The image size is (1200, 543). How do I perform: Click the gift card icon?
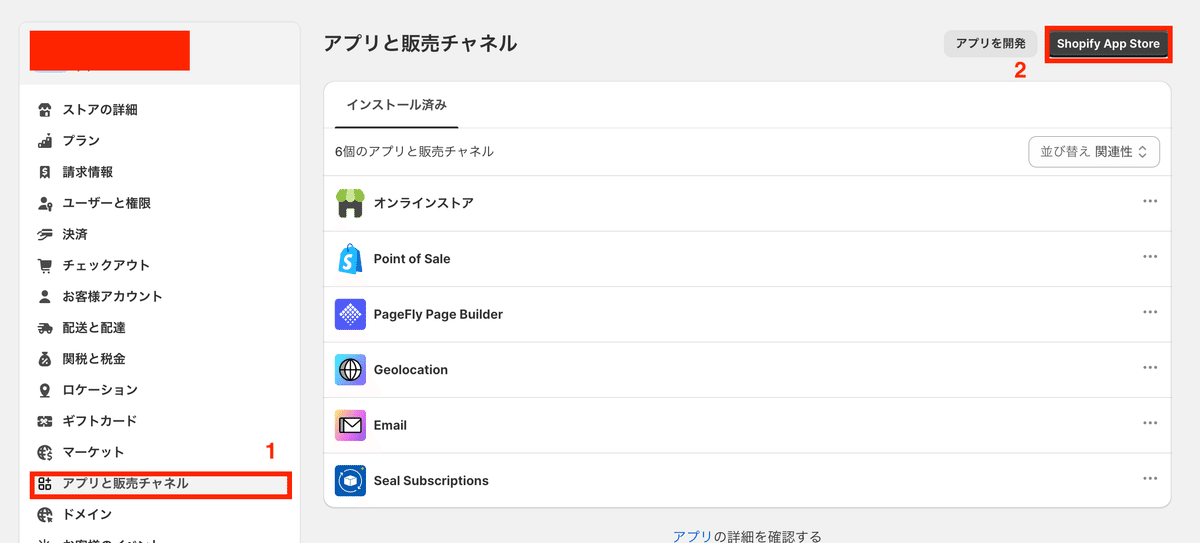[44, 421]
